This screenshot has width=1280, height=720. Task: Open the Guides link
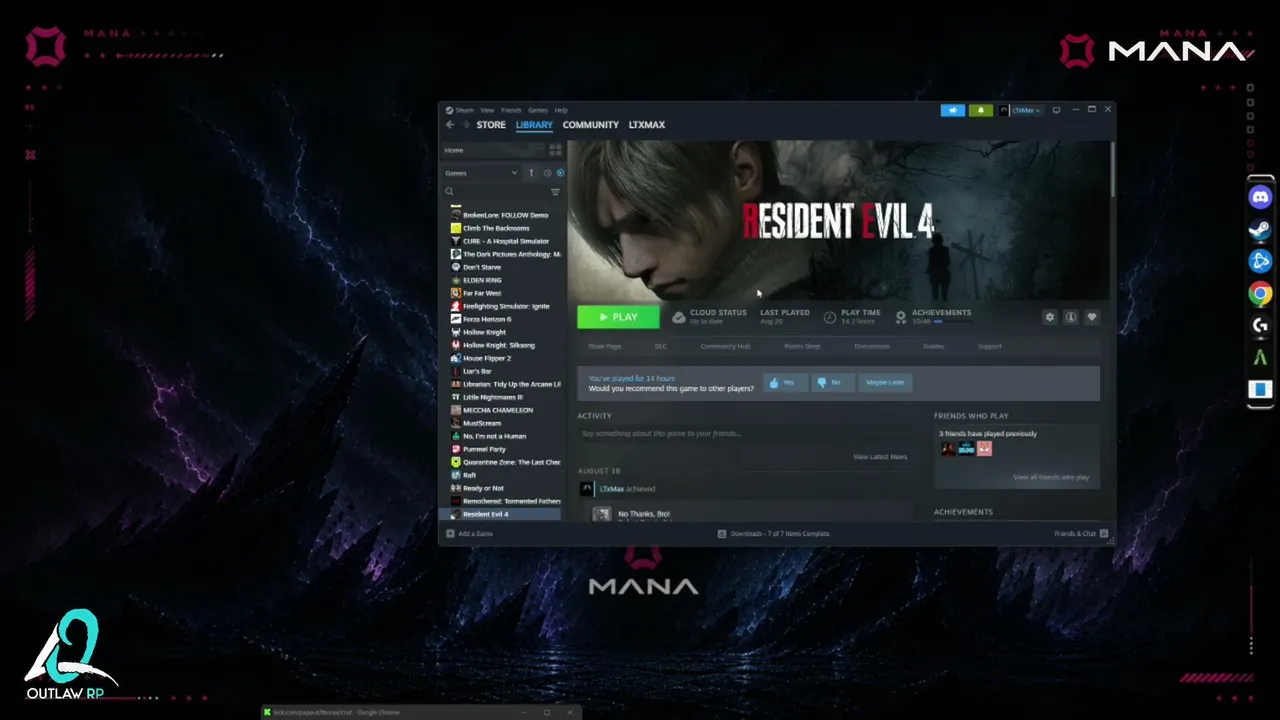coord(933,346)
